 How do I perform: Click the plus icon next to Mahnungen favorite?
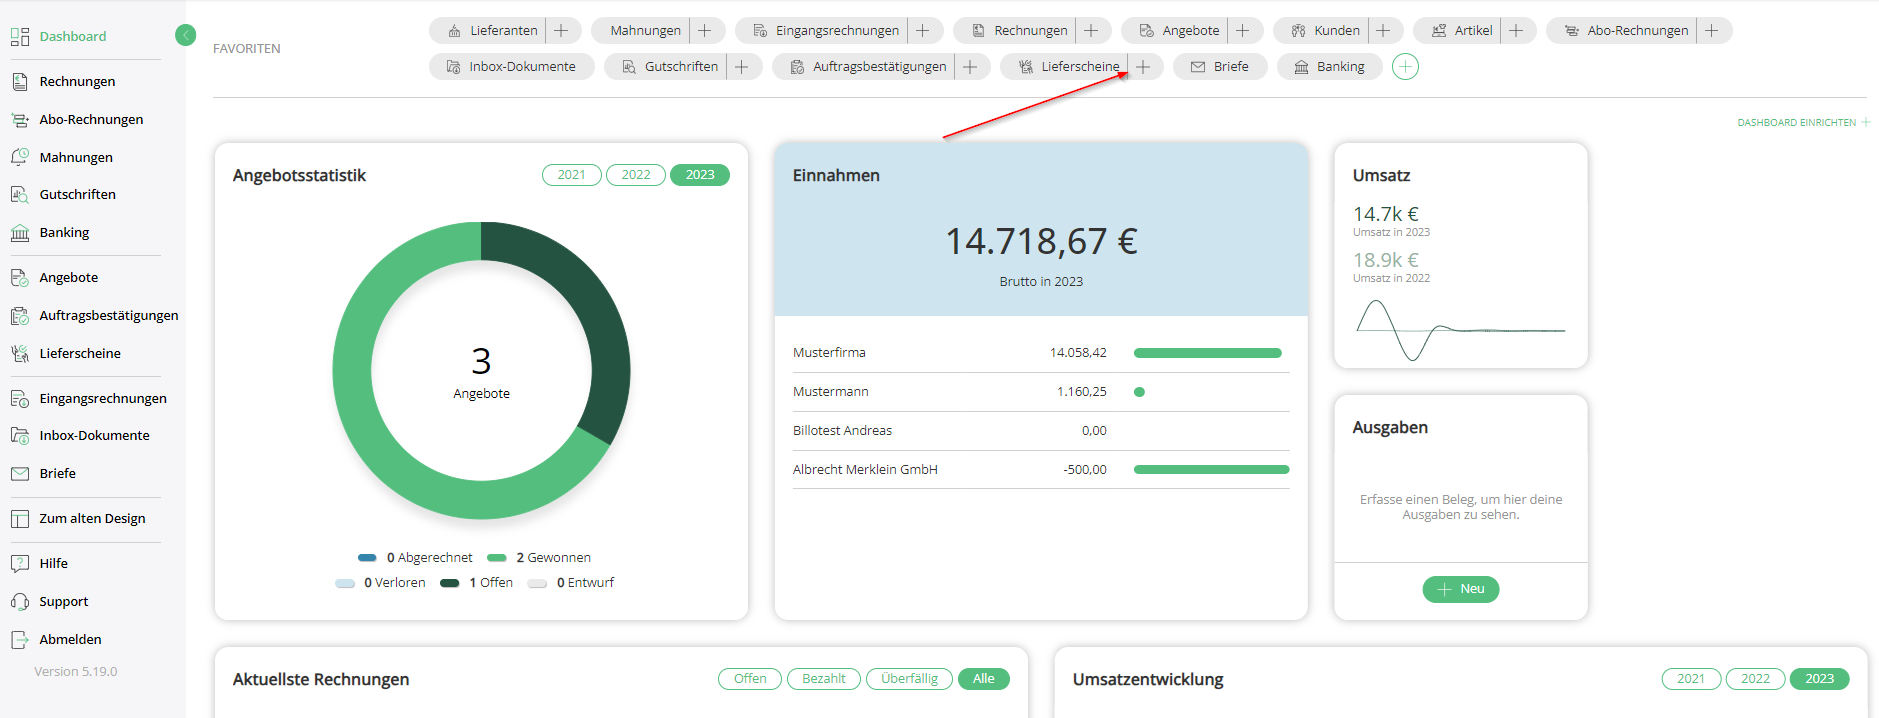point(704,31)
